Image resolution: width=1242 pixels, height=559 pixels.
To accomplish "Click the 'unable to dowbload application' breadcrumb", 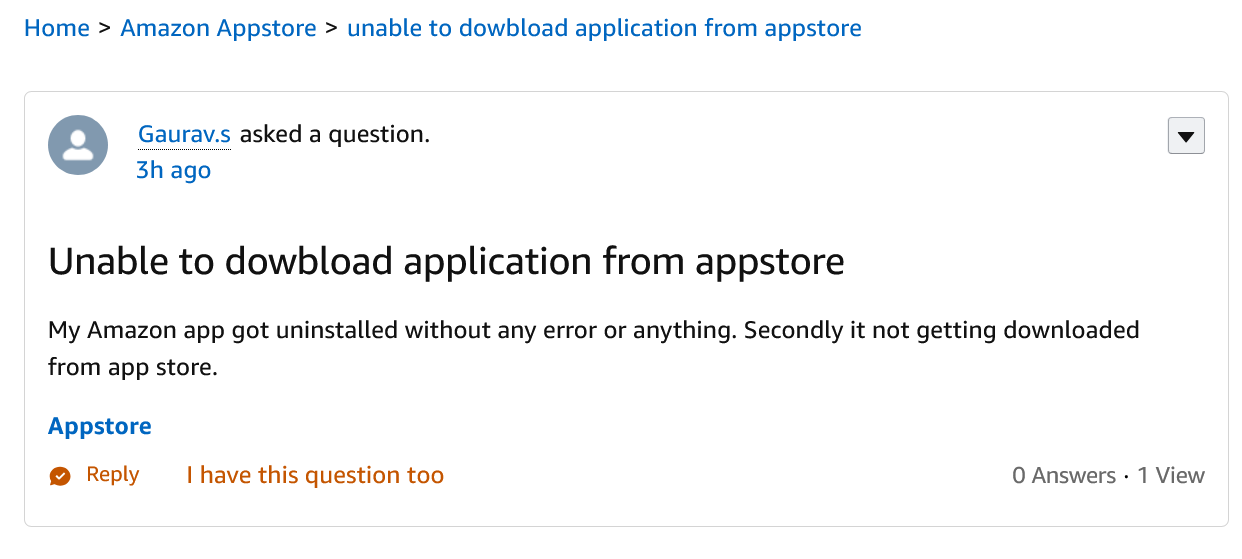I will coord(604,28).
